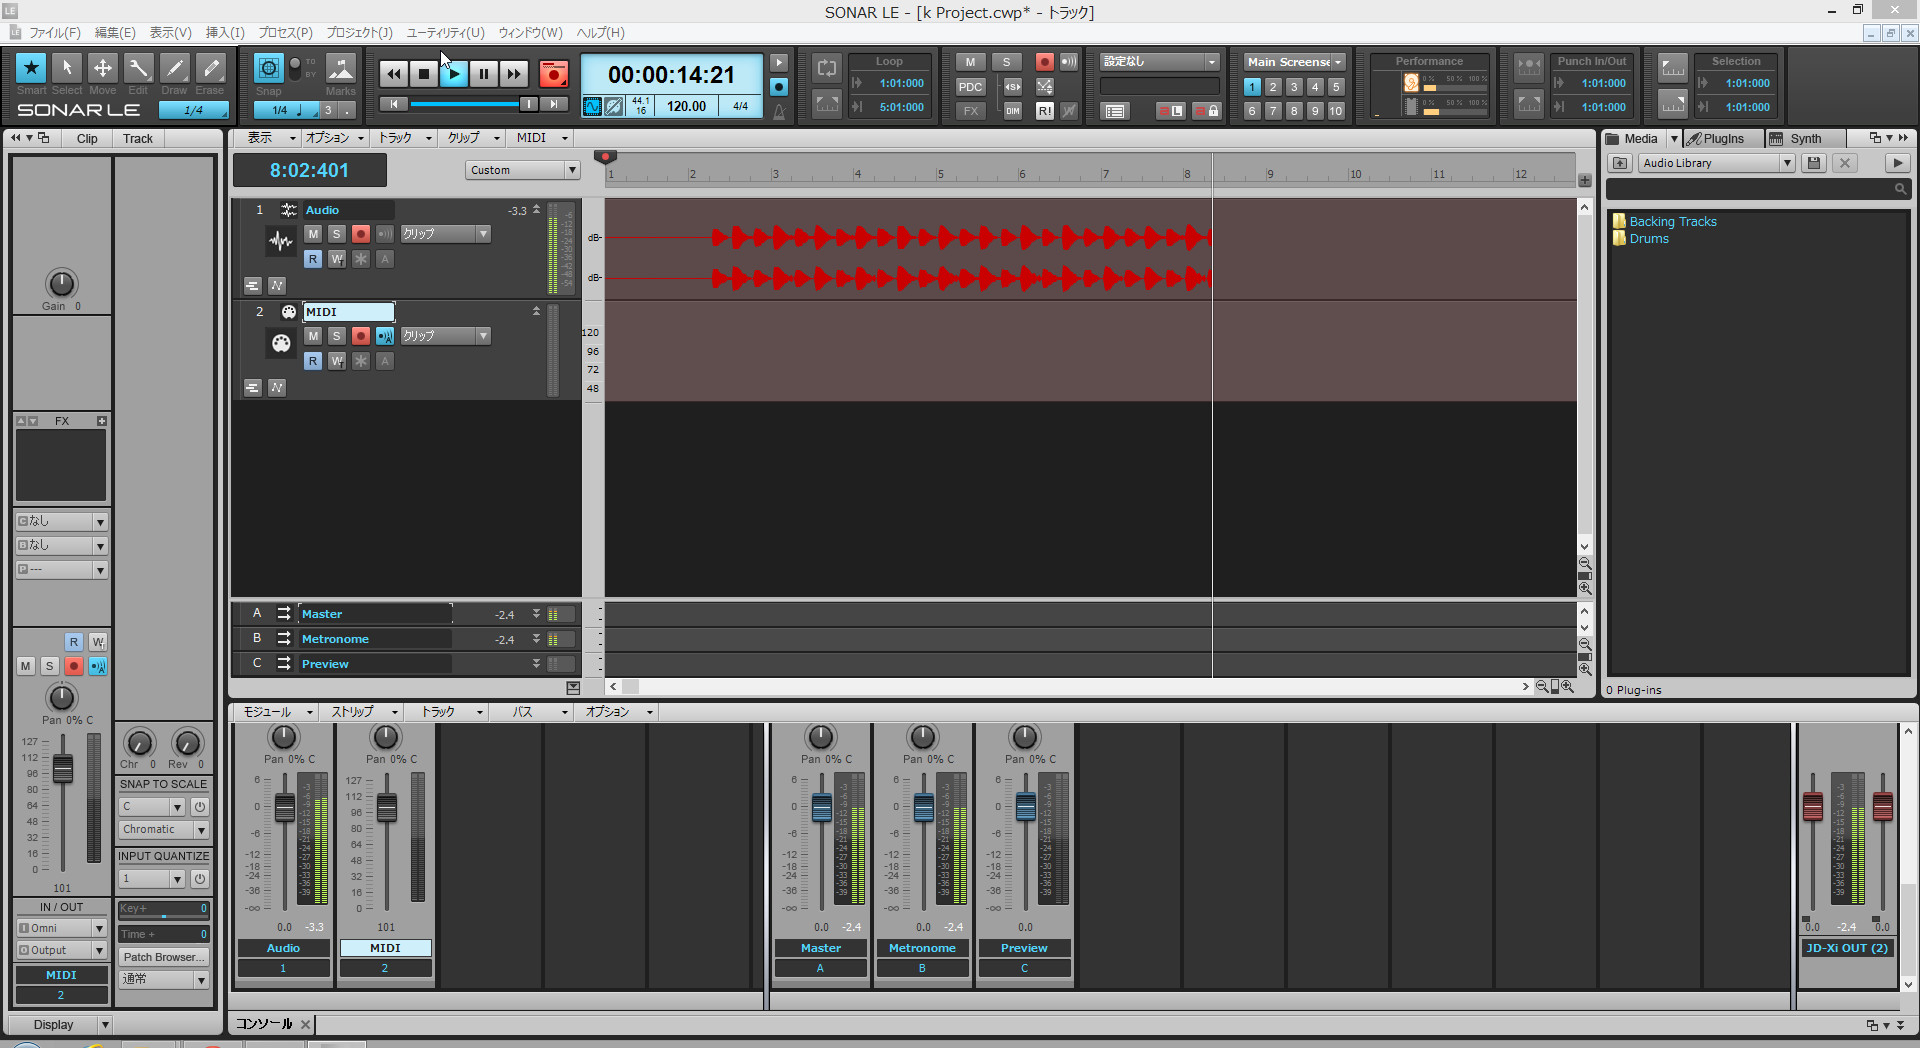Open the Audio track クリップ dropdown
The image size is (1920, 1048).
(x=446, y=234)
